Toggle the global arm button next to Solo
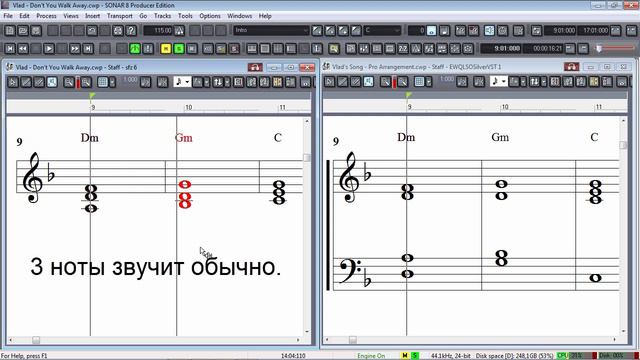The width and height of the screenshot is (640, 360). click(192, 49)
